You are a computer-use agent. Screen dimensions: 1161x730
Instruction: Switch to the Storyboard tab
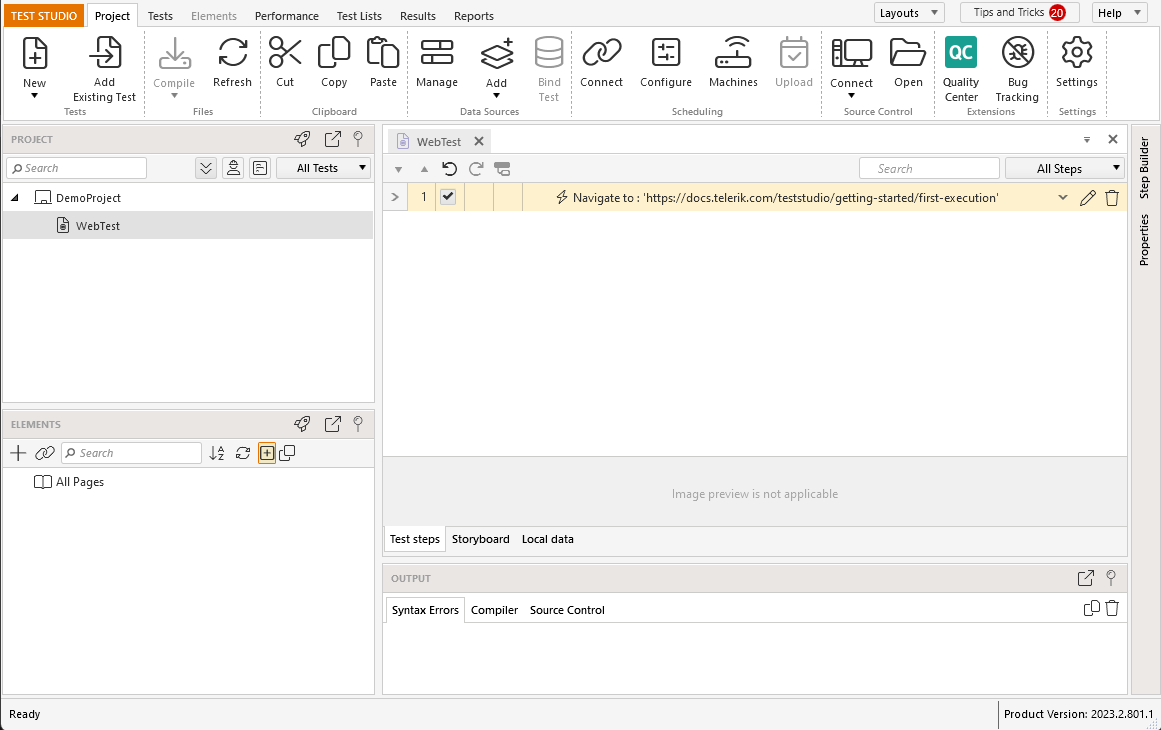[481, 539]
